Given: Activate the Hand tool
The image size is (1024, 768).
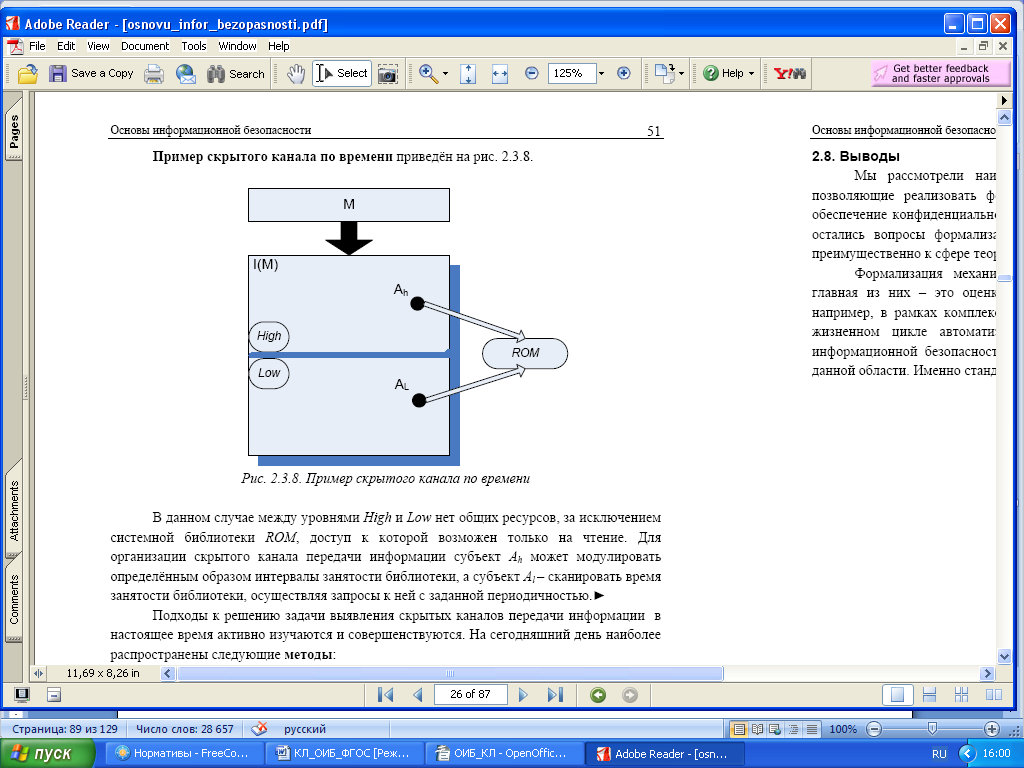Looking at the screenshot, I should 296,74.
